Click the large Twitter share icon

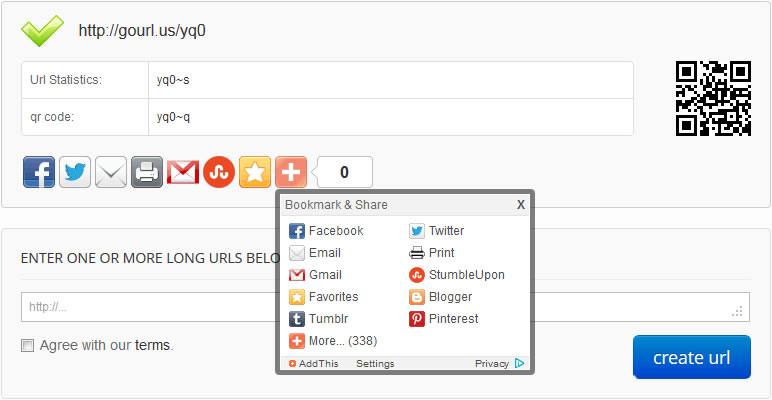(75, 172)
